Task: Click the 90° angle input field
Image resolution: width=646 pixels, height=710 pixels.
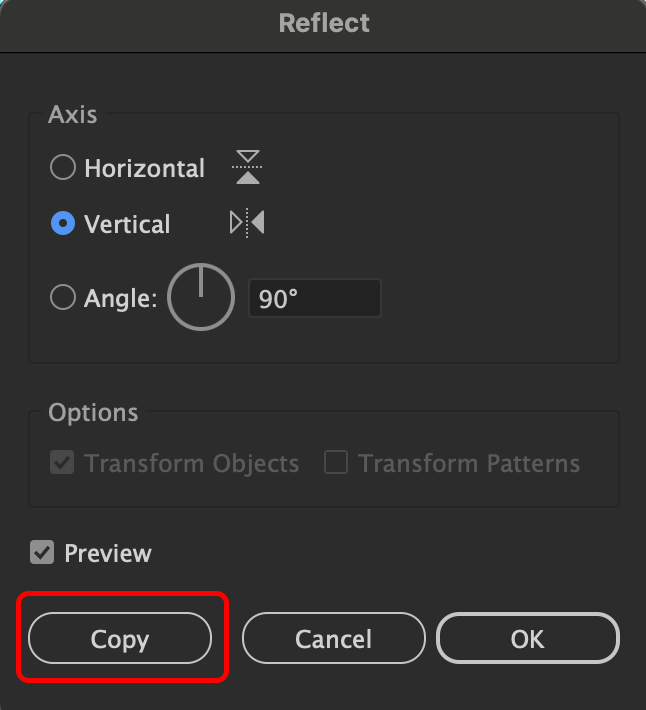Action: (314, 299)
